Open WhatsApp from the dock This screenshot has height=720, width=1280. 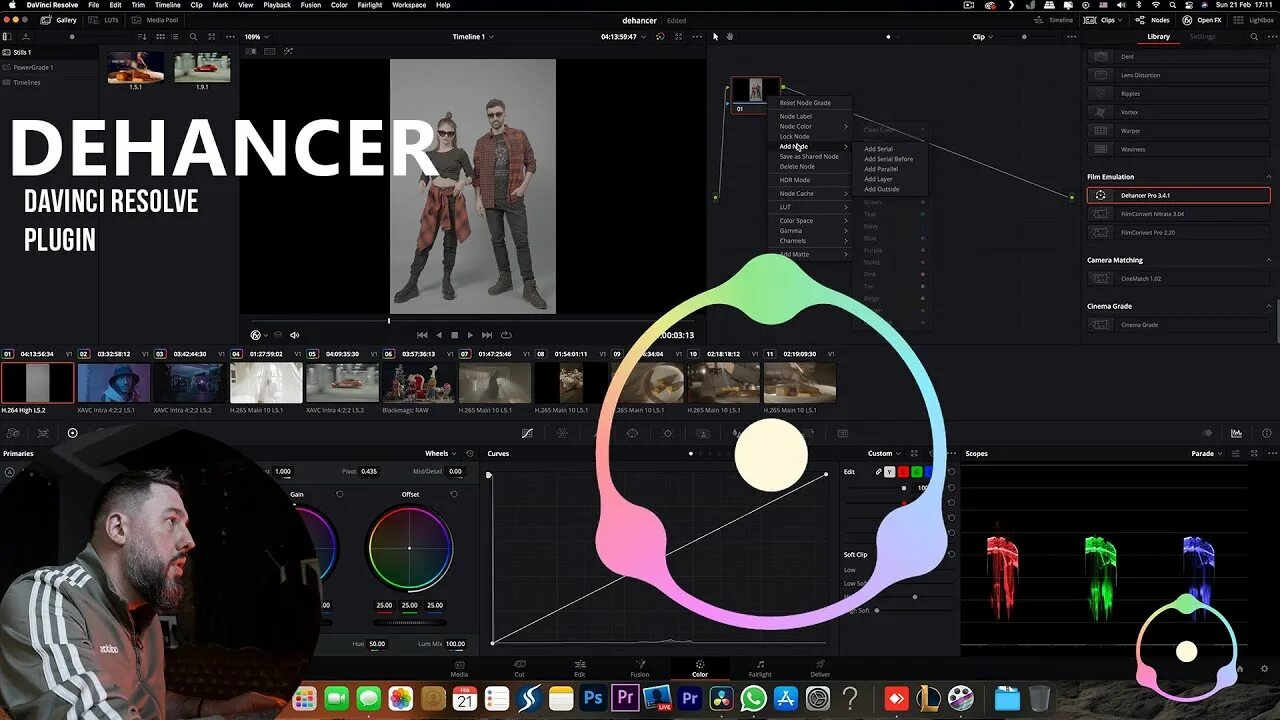tap(753, 698)
